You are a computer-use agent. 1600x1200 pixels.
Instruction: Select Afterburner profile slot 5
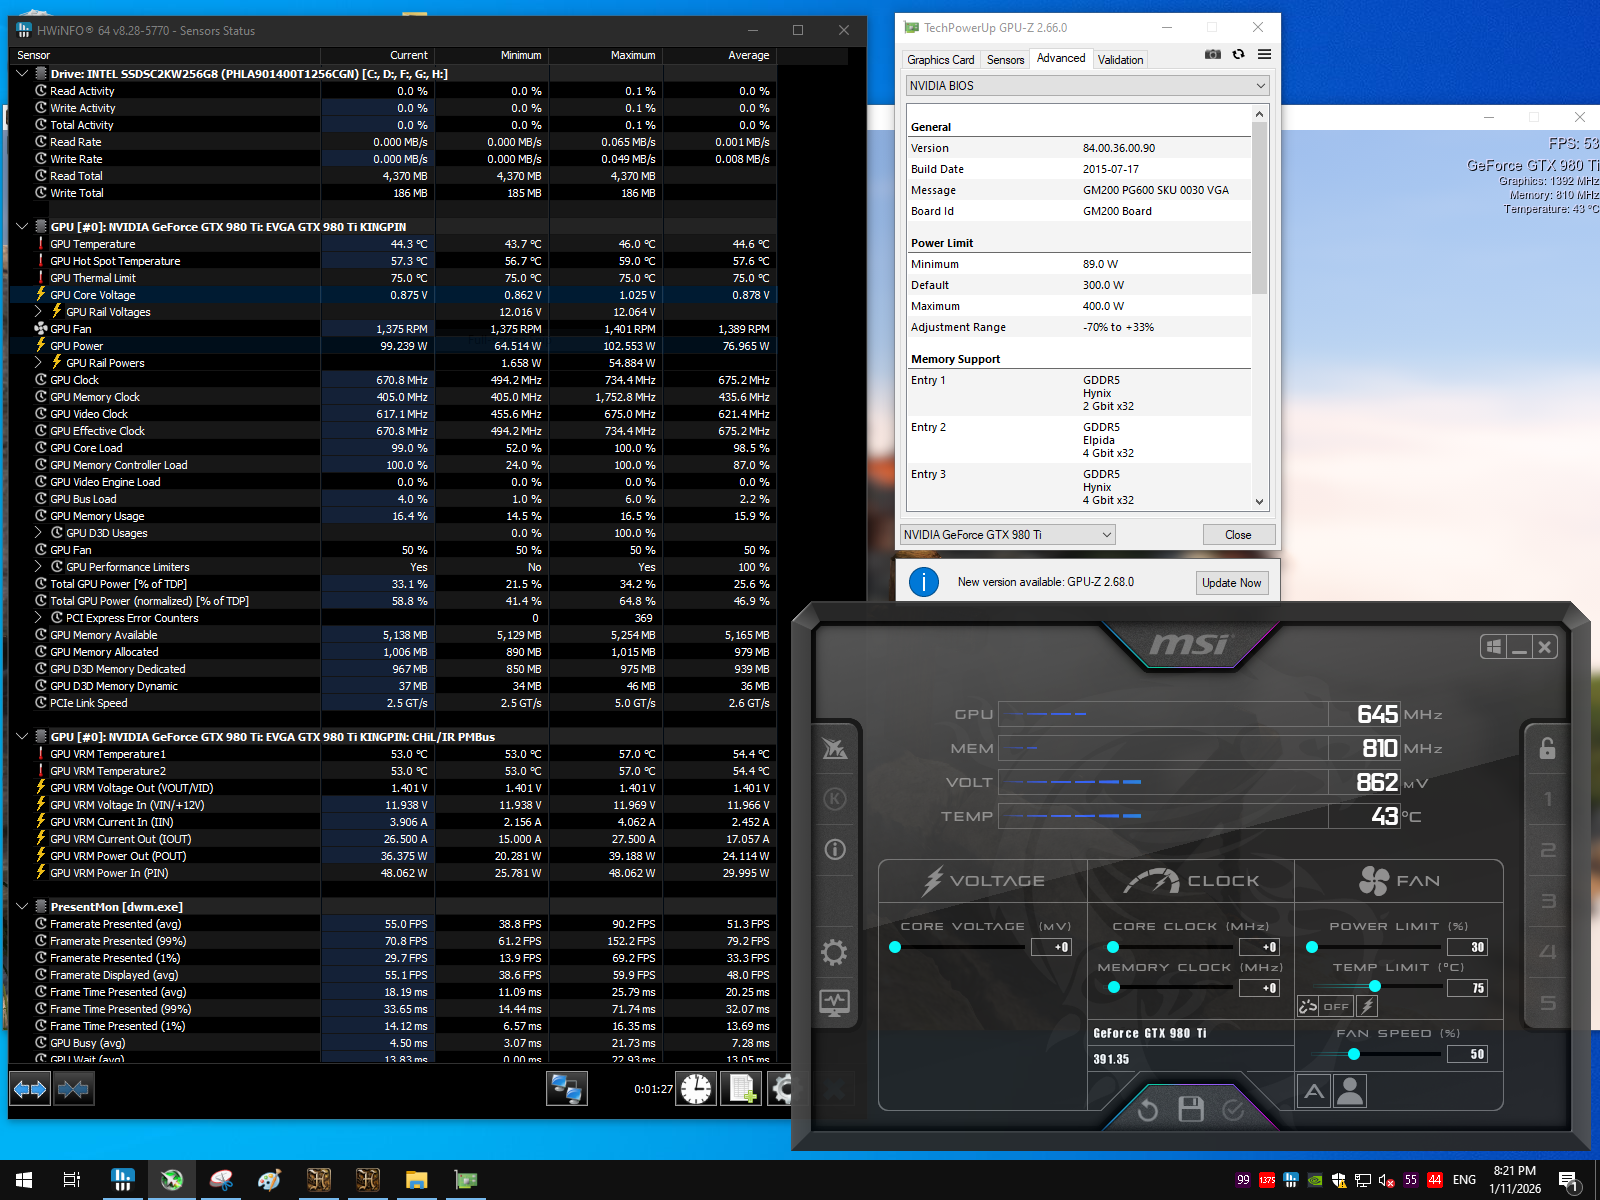pyautogui.click(x=1548, y=1003)
